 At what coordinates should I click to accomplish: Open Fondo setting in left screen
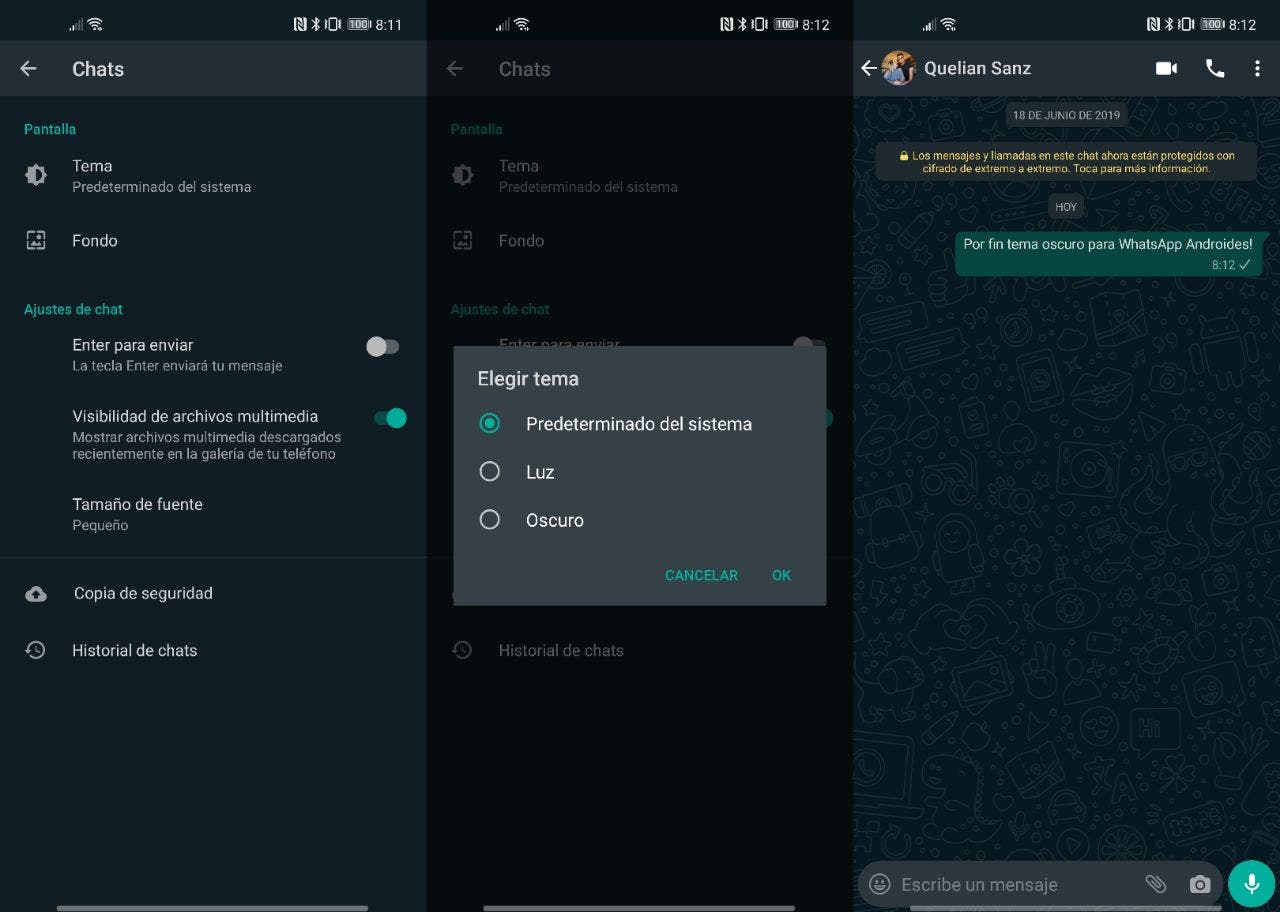(213, 240)
